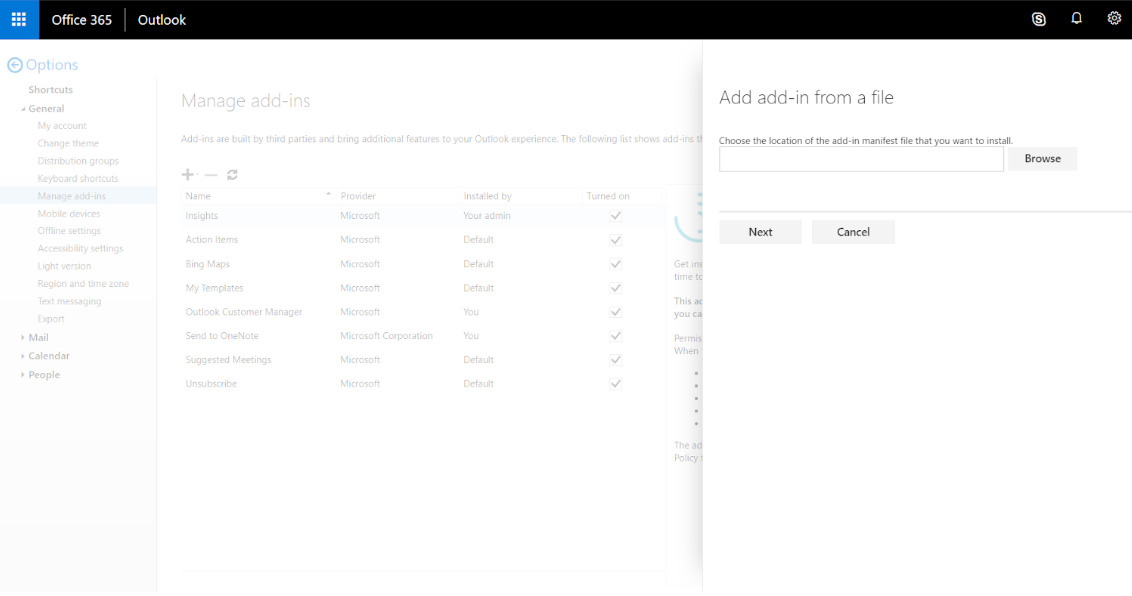The width and height of the screenshot is (1132, 596).
Task: Select the Suggested Meetings row name
Action: tap(228, 359)
